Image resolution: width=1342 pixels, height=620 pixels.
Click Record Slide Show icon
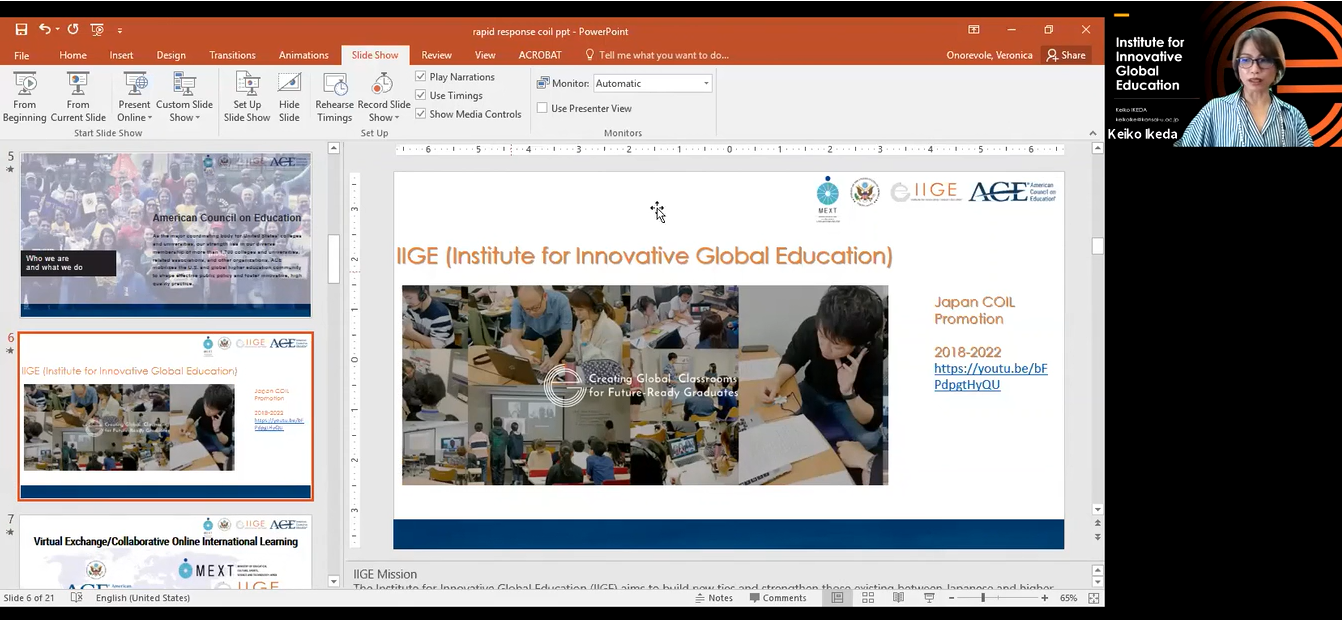pyautogui.click(x=384, y=85)
